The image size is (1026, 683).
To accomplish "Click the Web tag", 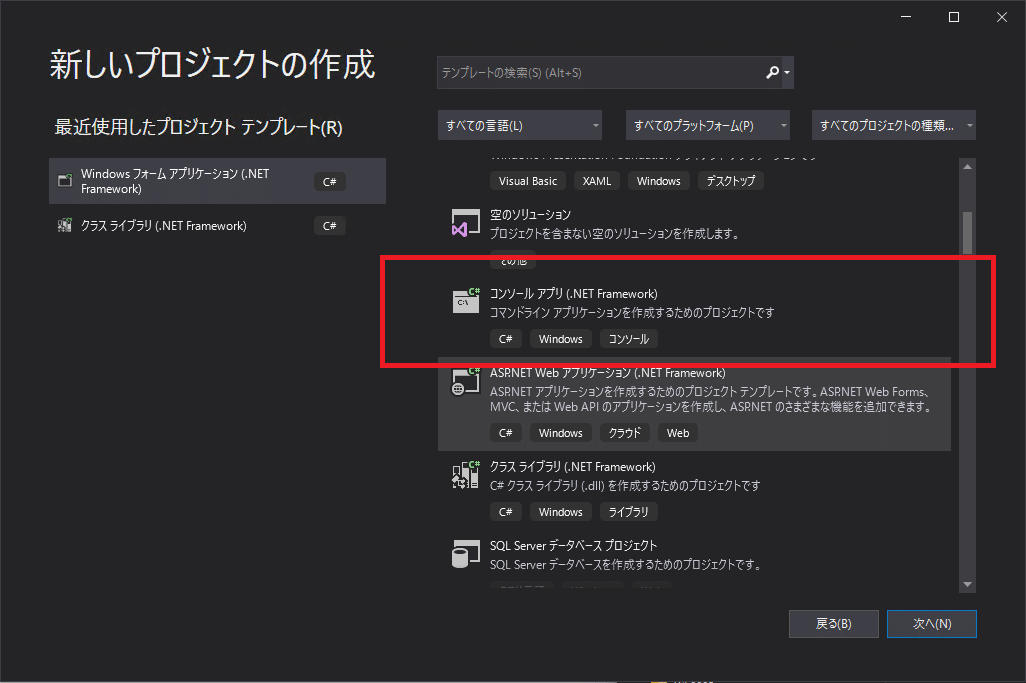I will [678, 433].
